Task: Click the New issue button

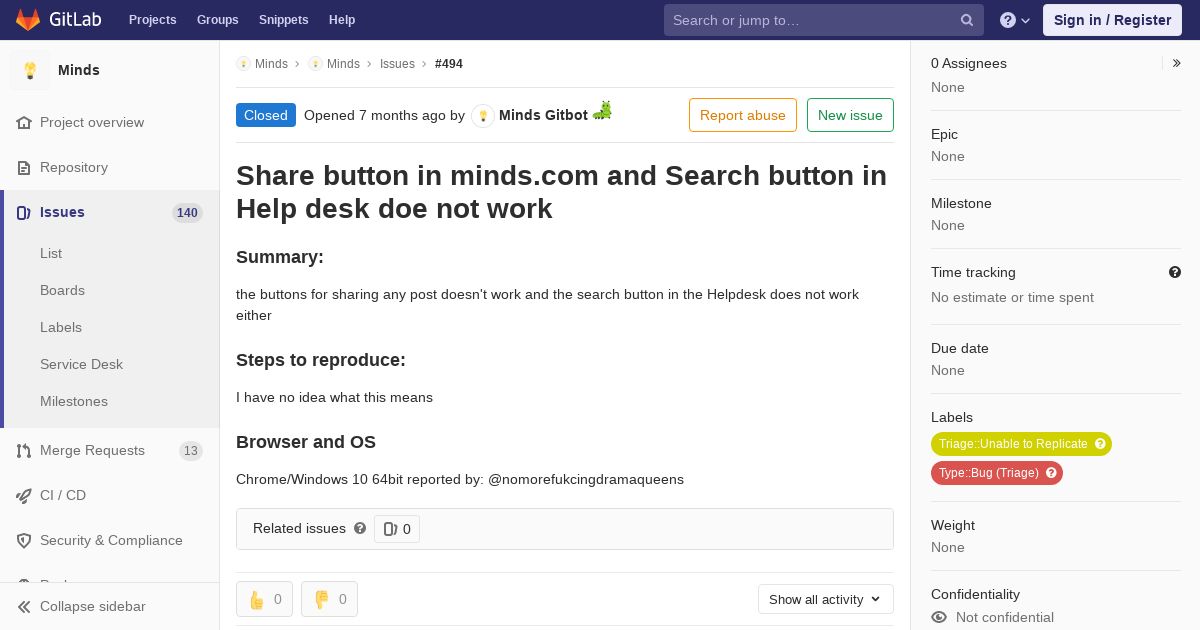Action: pyautogui.click(x=850, y=115)
